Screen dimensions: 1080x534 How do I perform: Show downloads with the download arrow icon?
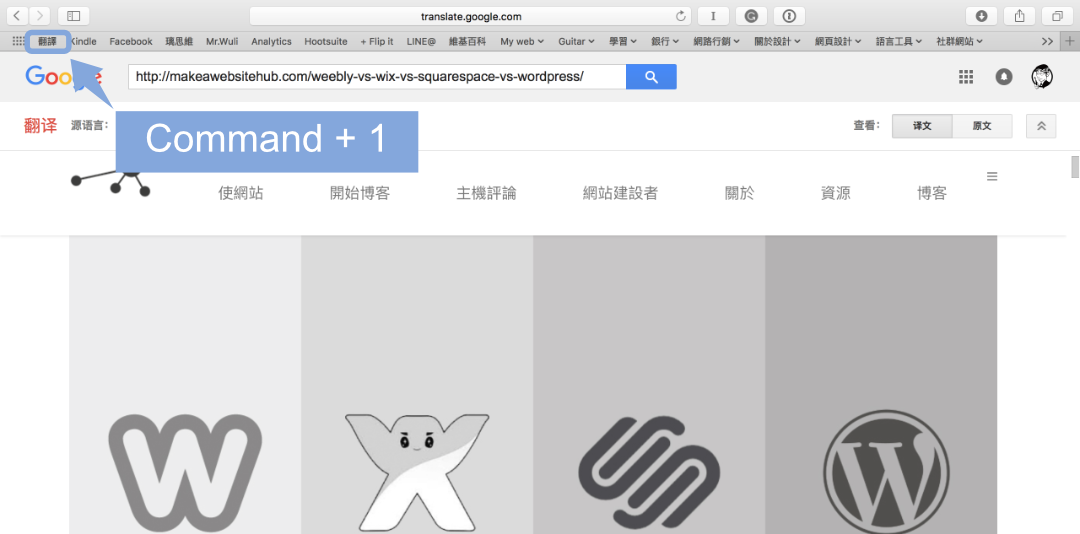[982, 16]
